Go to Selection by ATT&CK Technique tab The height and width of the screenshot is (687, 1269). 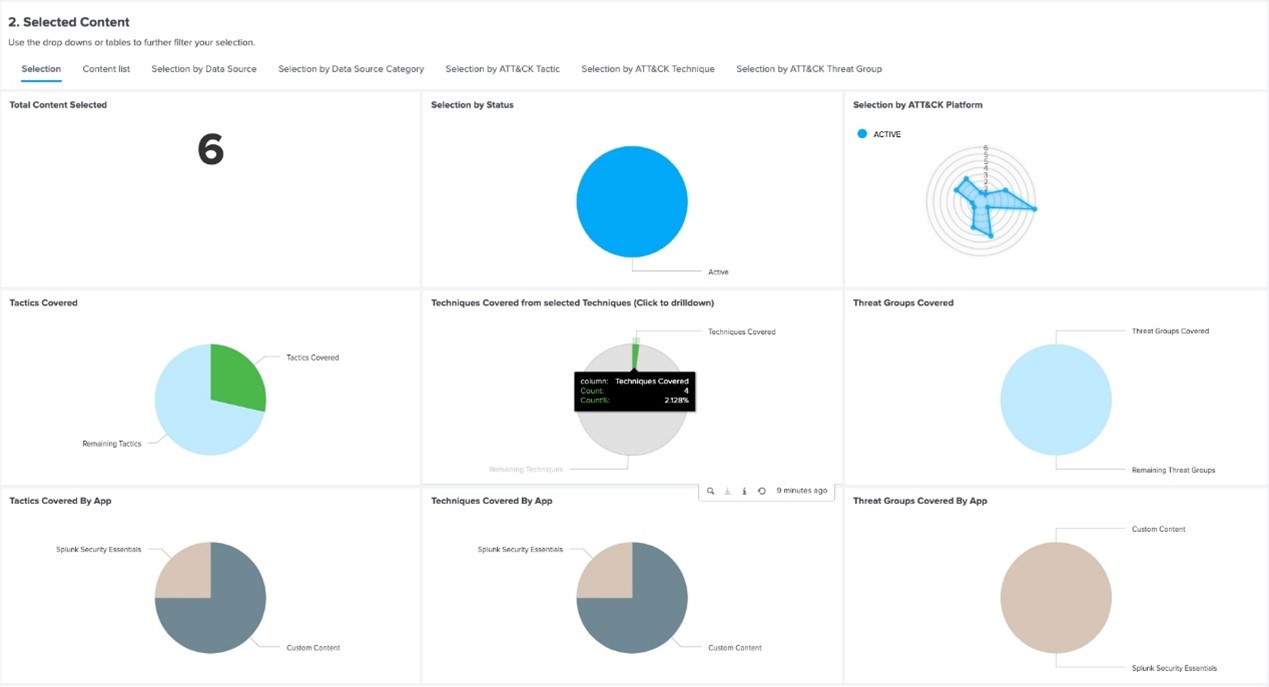click(648, 69)
